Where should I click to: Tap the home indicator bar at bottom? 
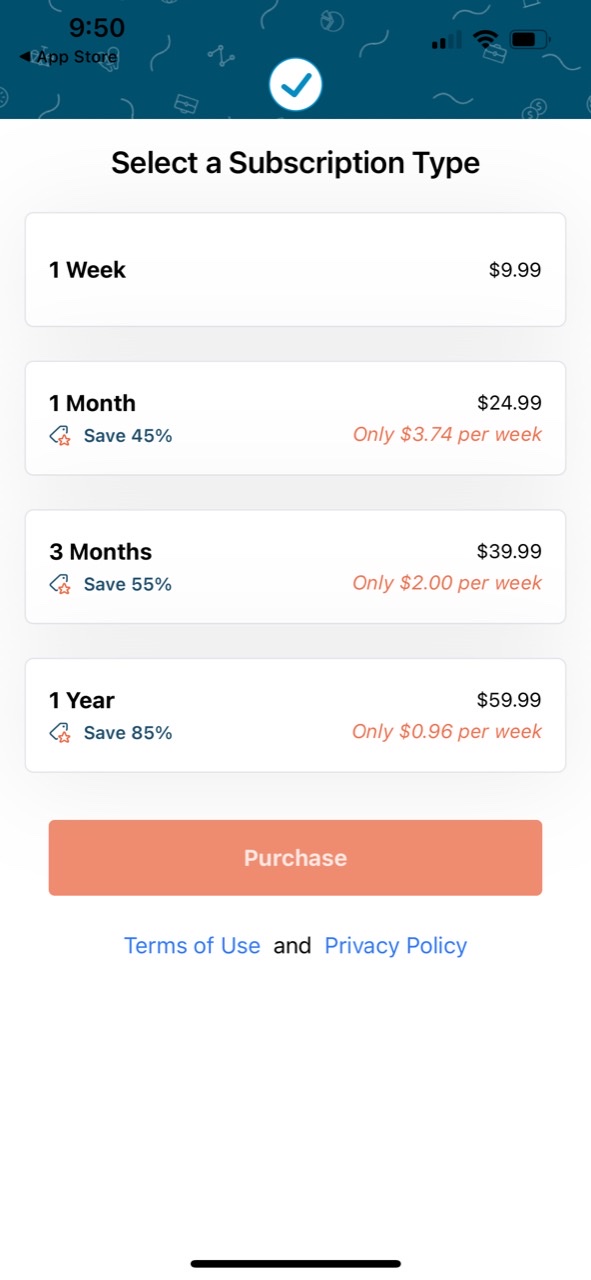pyautogui.click(x=295, y=1262)
